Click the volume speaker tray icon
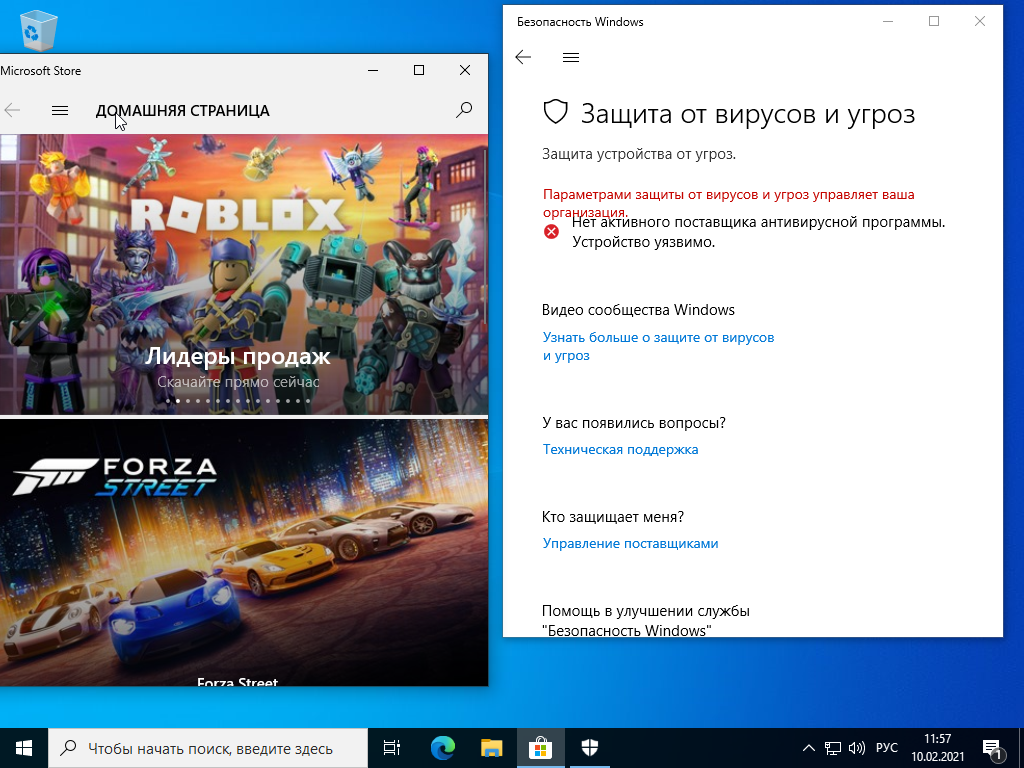Image resolution: width=1024 pixels, height=768 pixels. (x=856, y=748)
